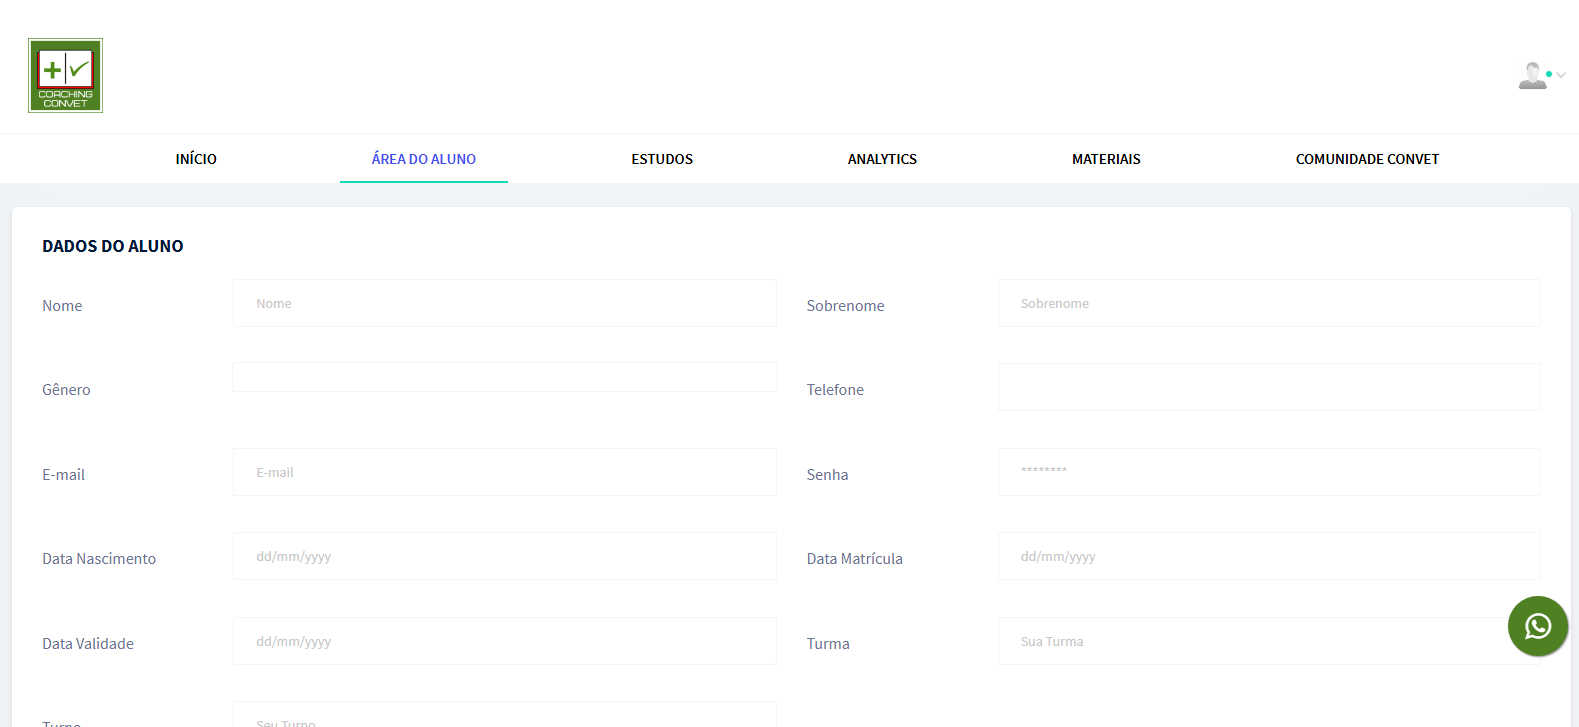This screenshot has height=727, width=1579.
Task: Click into the Sobrenome text field
Action: pyautogui.click(x=1268, y=303)
